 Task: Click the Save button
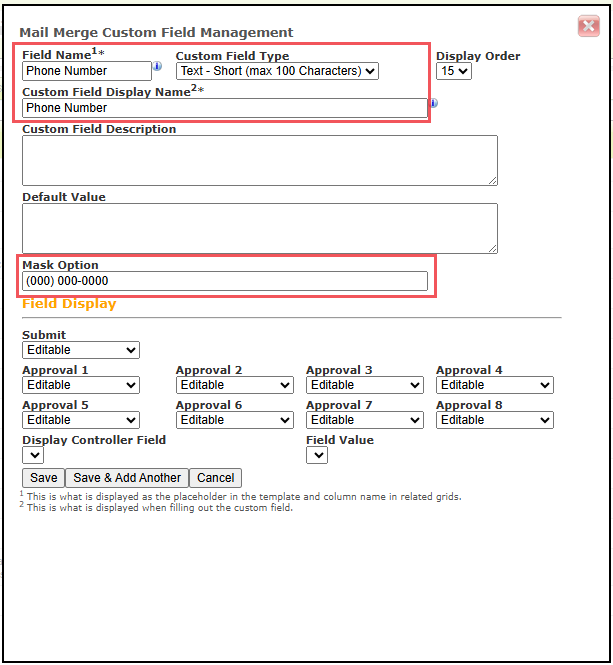(43, 478)
